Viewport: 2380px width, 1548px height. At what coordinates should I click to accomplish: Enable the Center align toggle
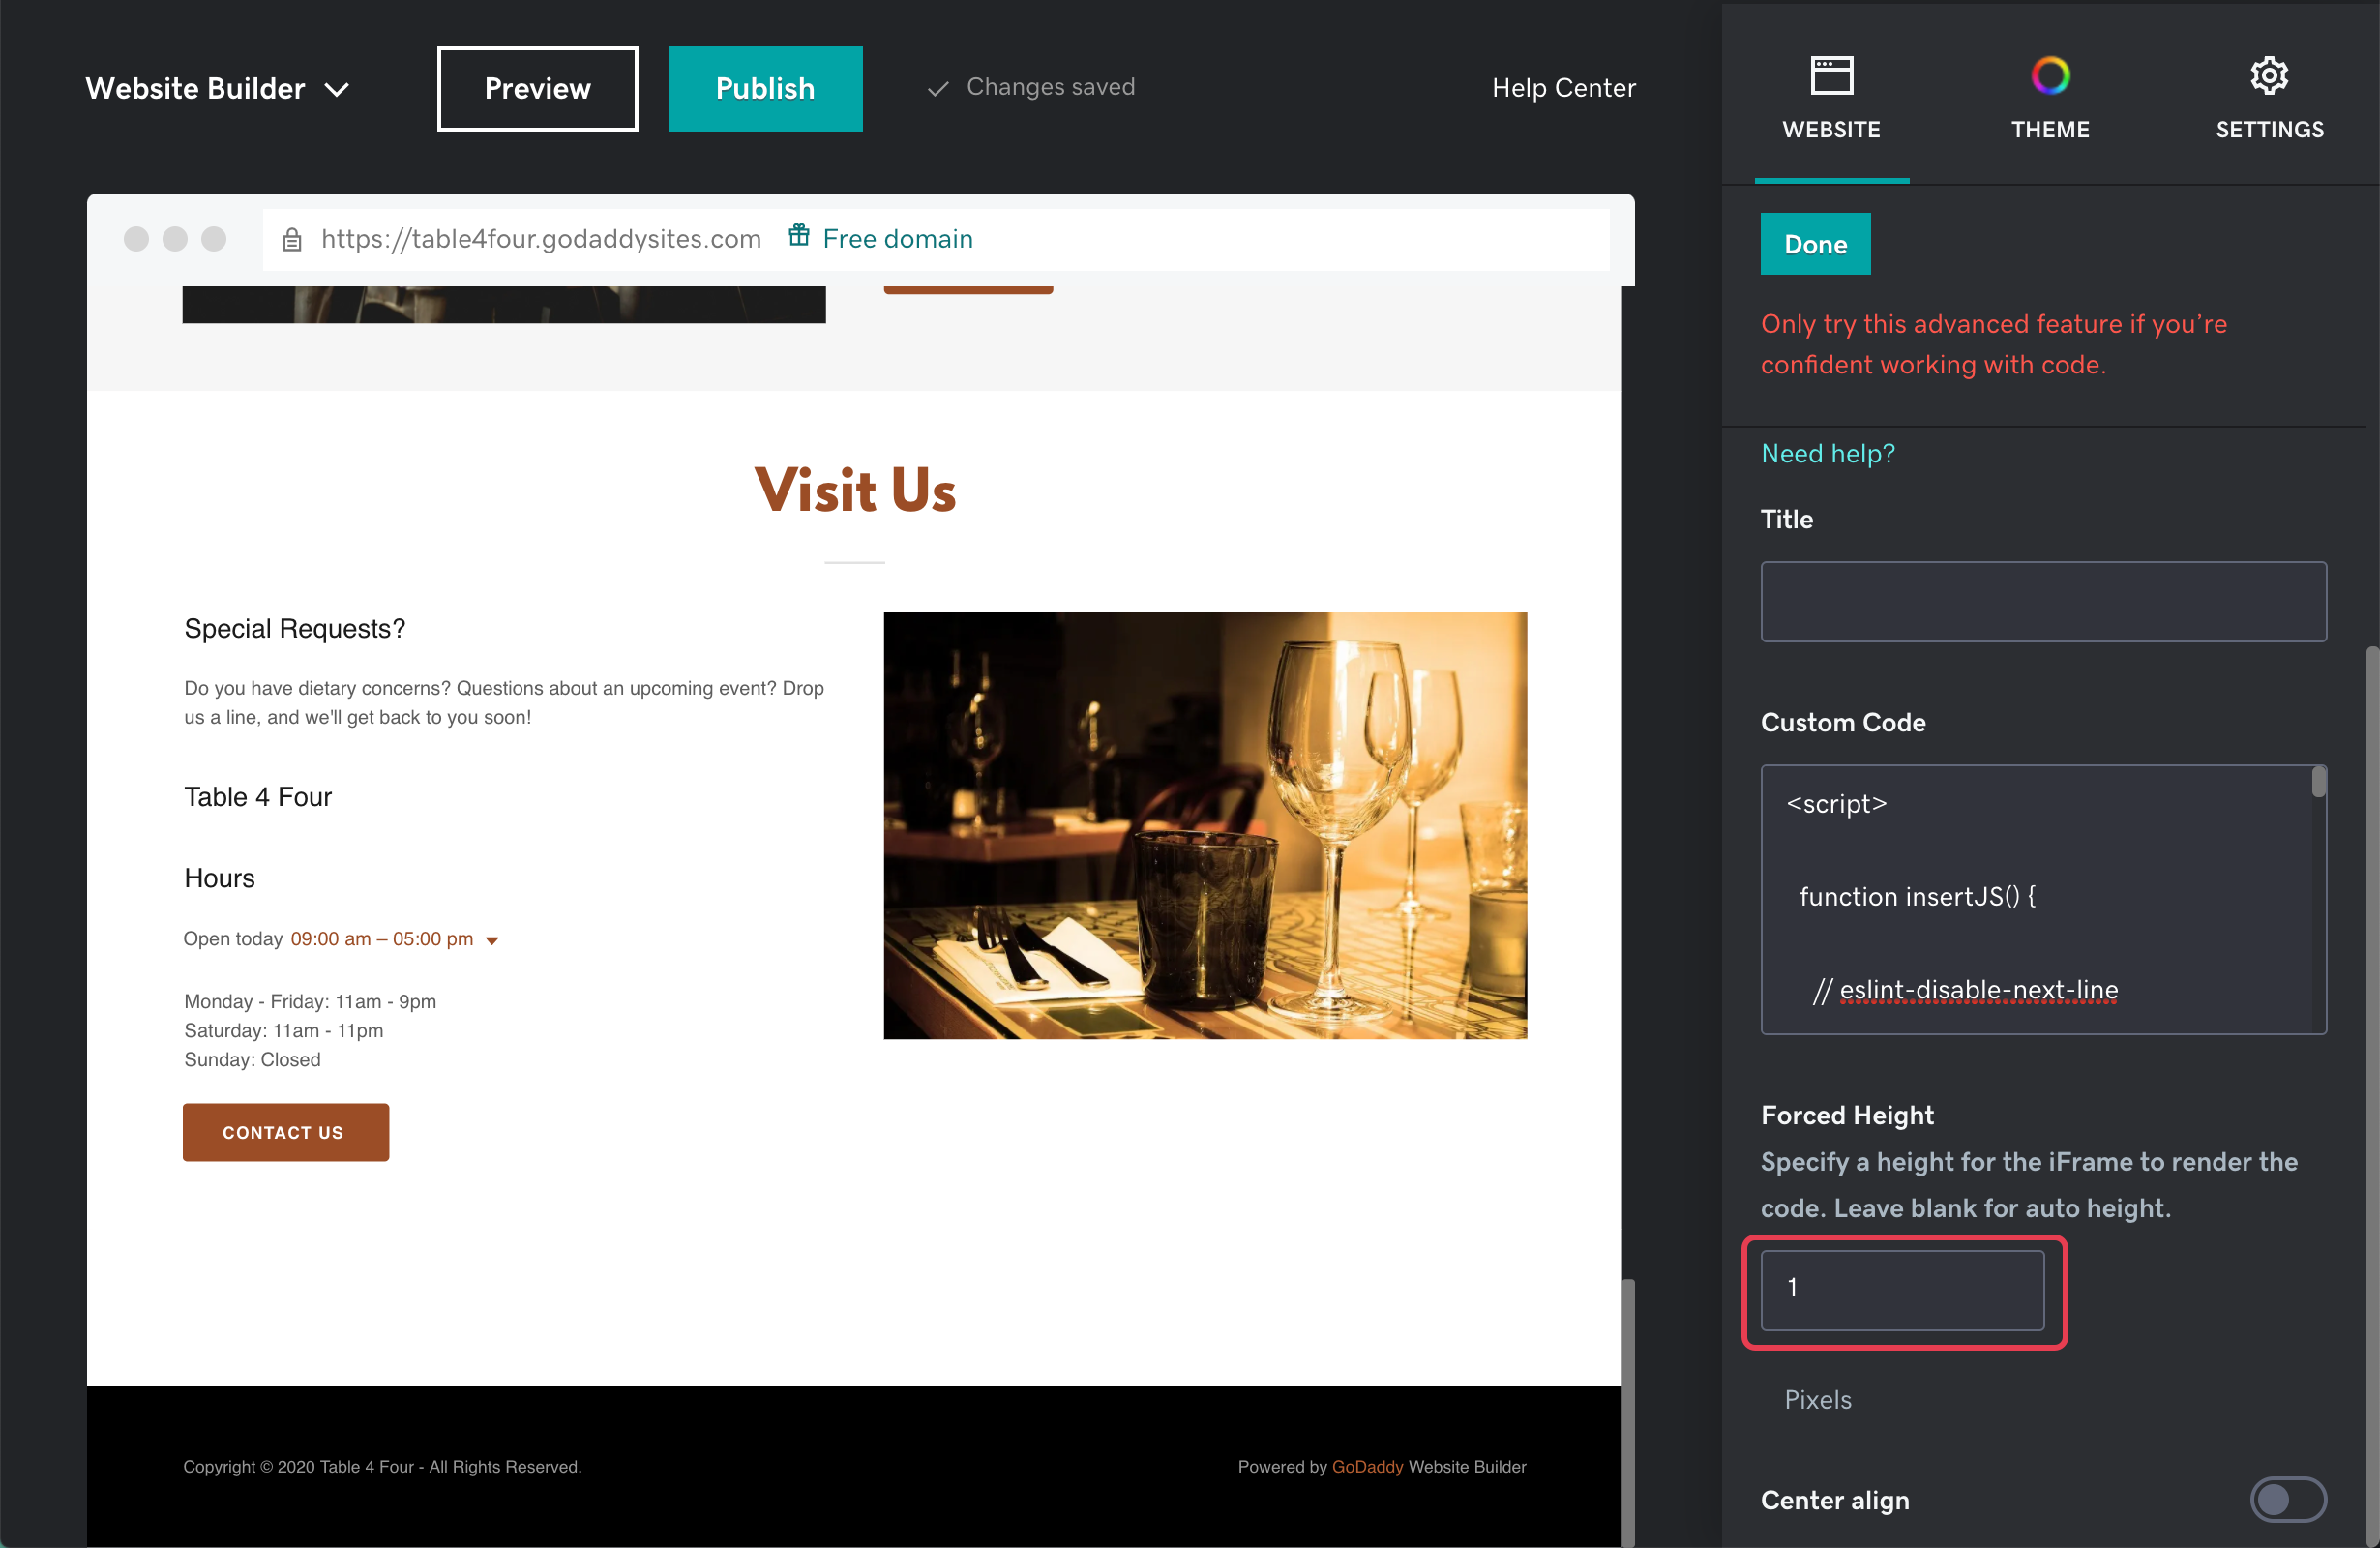pos(2289,1499)
